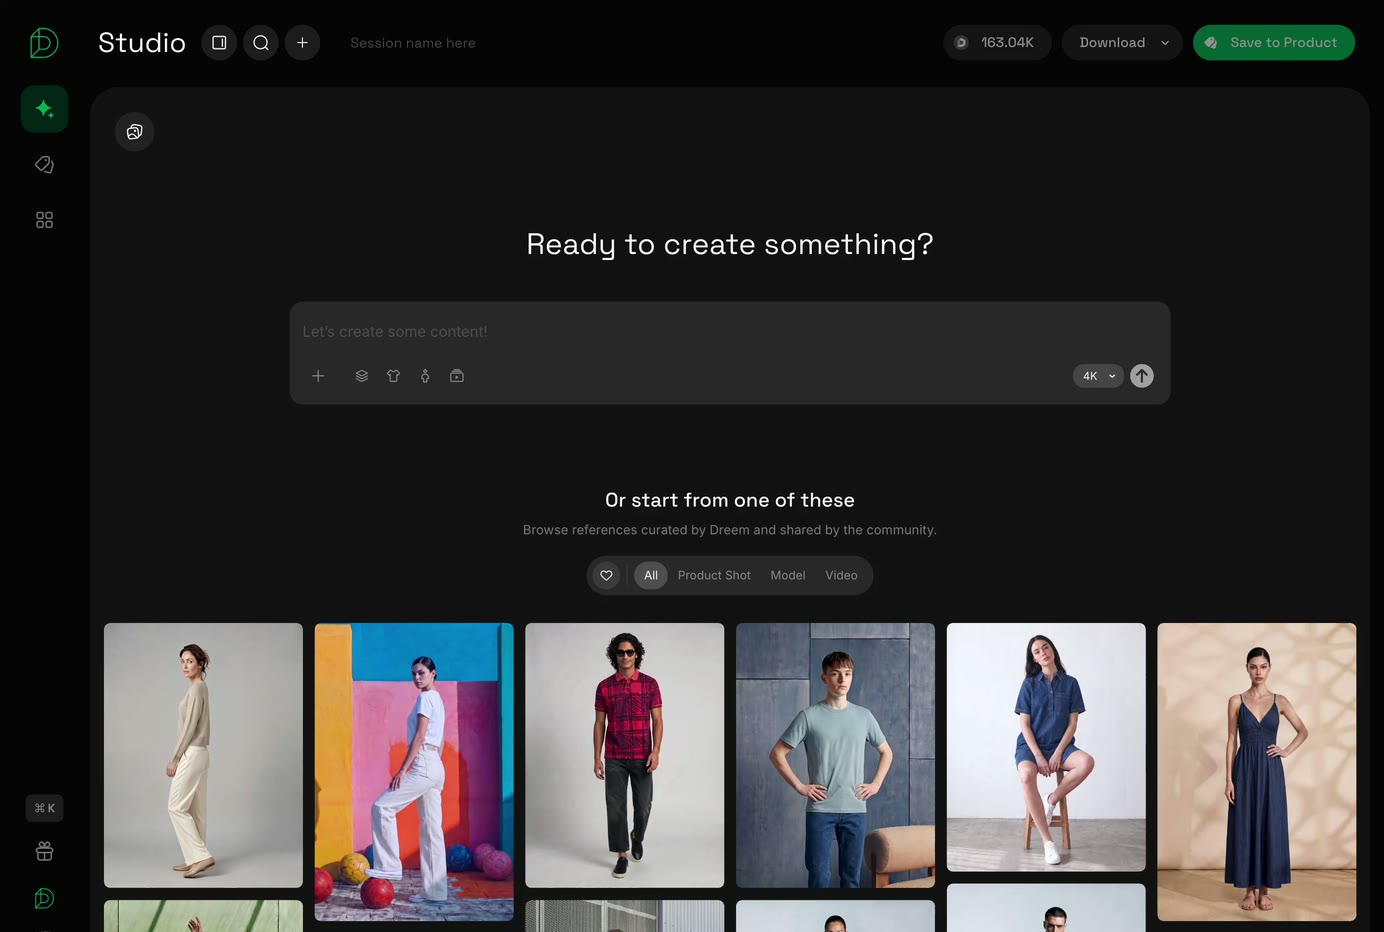Open the man in green t-shirt thumbnail

pyautogui.click(x=836, y=755)
